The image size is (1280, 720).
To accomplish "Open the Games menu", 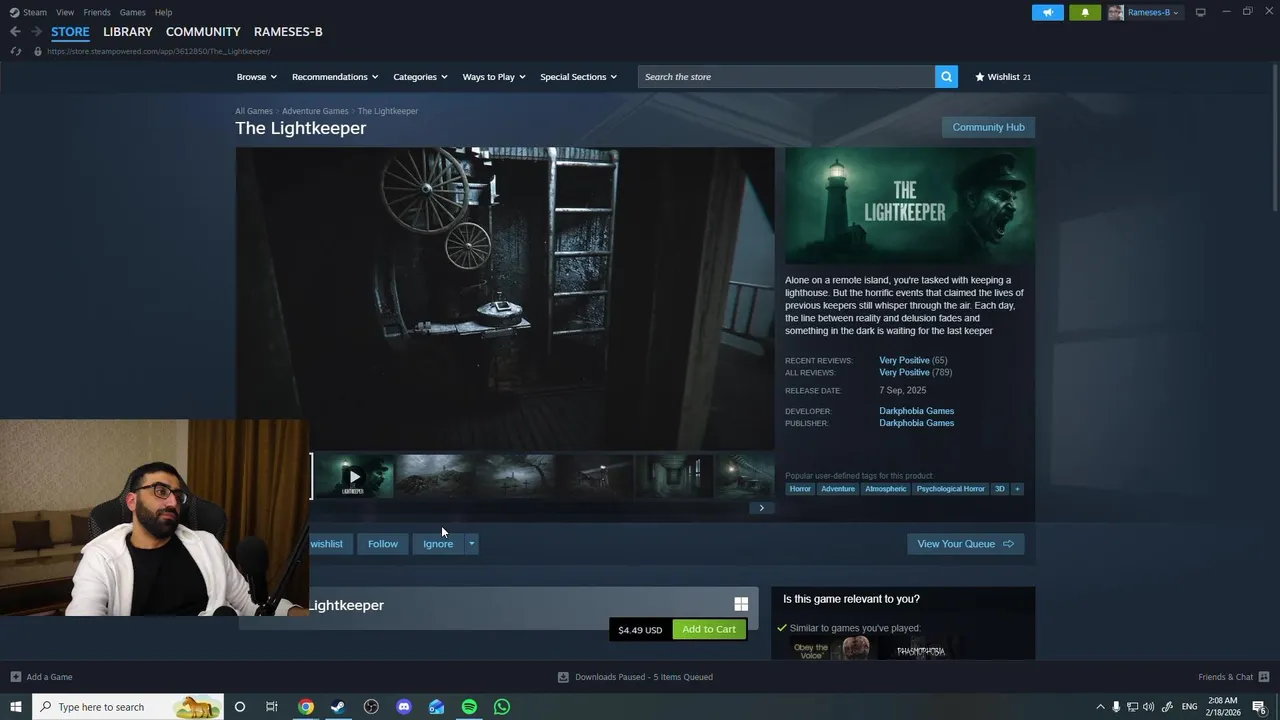I will (x=132, y=12).
